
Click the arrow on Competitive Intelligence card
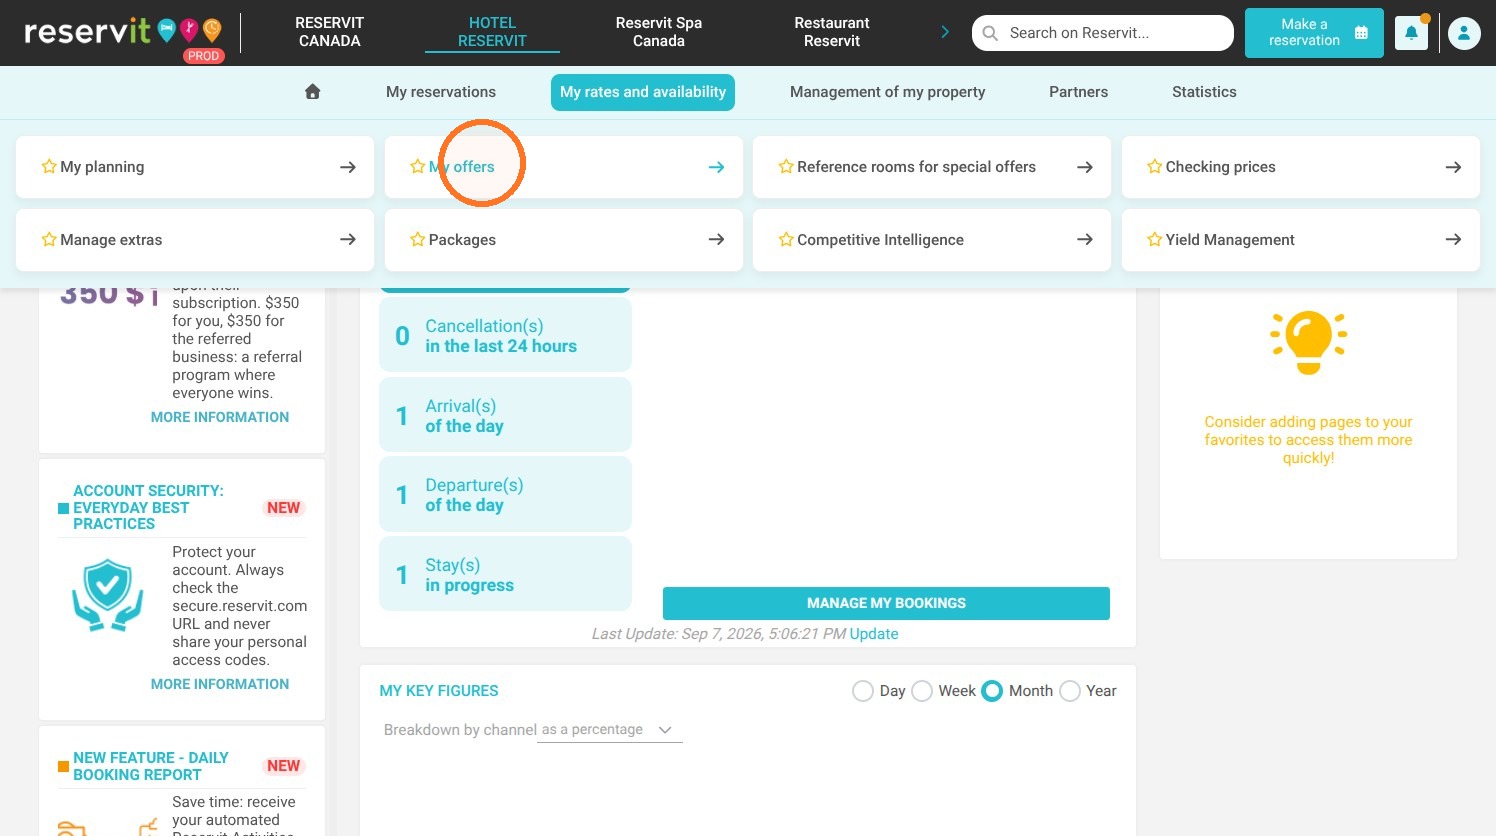tap(1085, 240)
